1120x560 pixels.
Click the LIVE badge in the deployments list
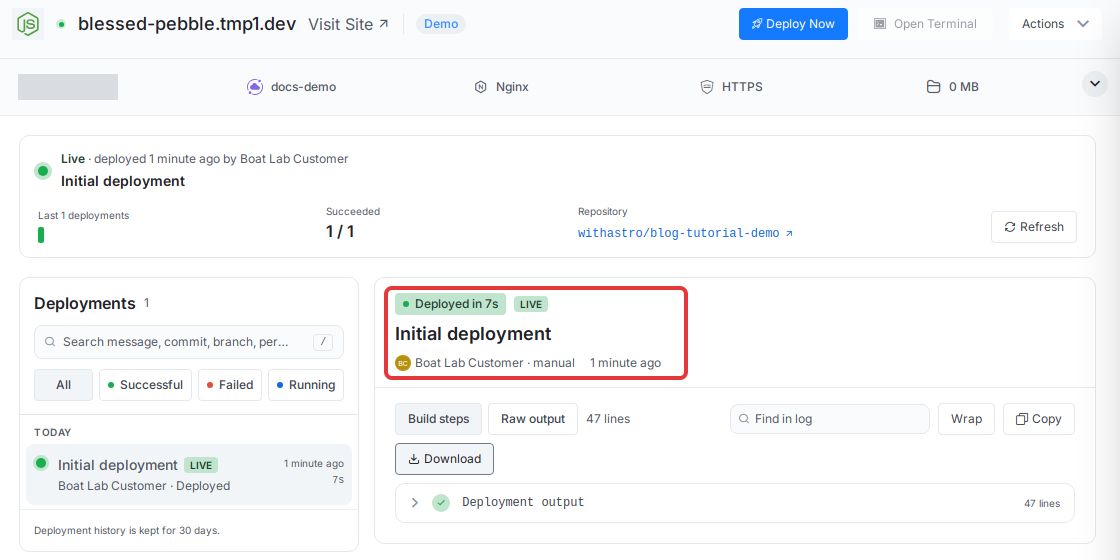click(201, 465)
